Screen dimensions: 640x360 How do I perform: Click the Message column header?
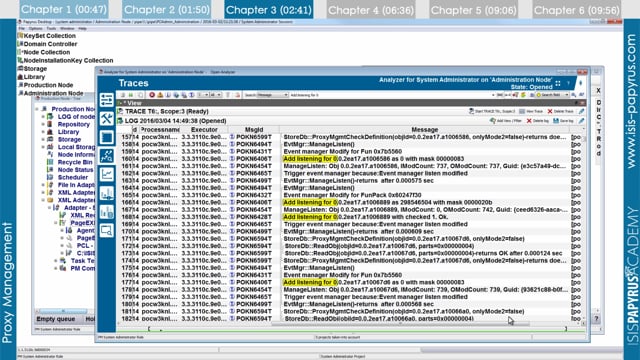tap(424, 129)
